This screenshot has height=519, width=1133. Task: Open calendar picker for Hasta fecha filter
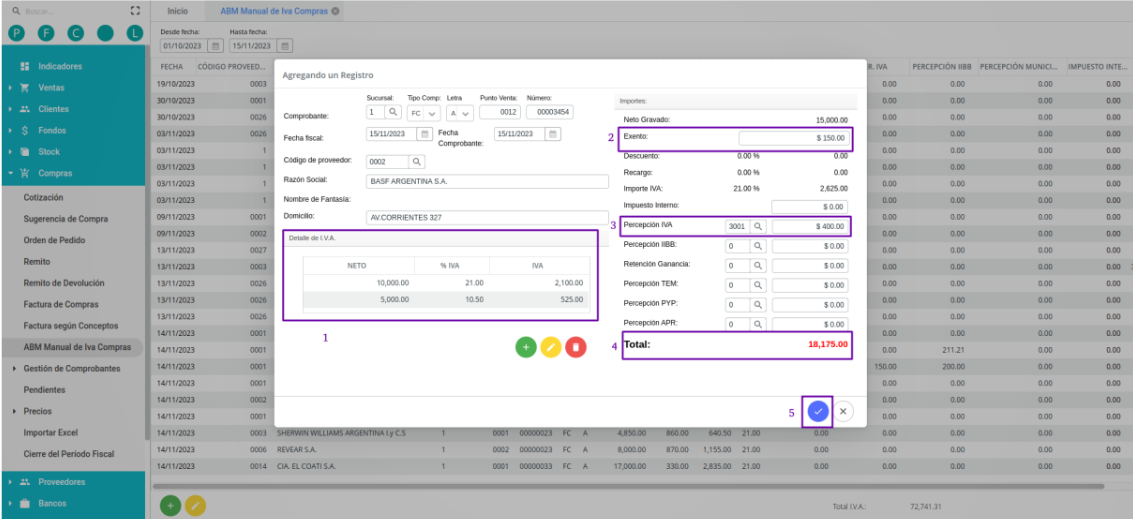pos(285,46)
